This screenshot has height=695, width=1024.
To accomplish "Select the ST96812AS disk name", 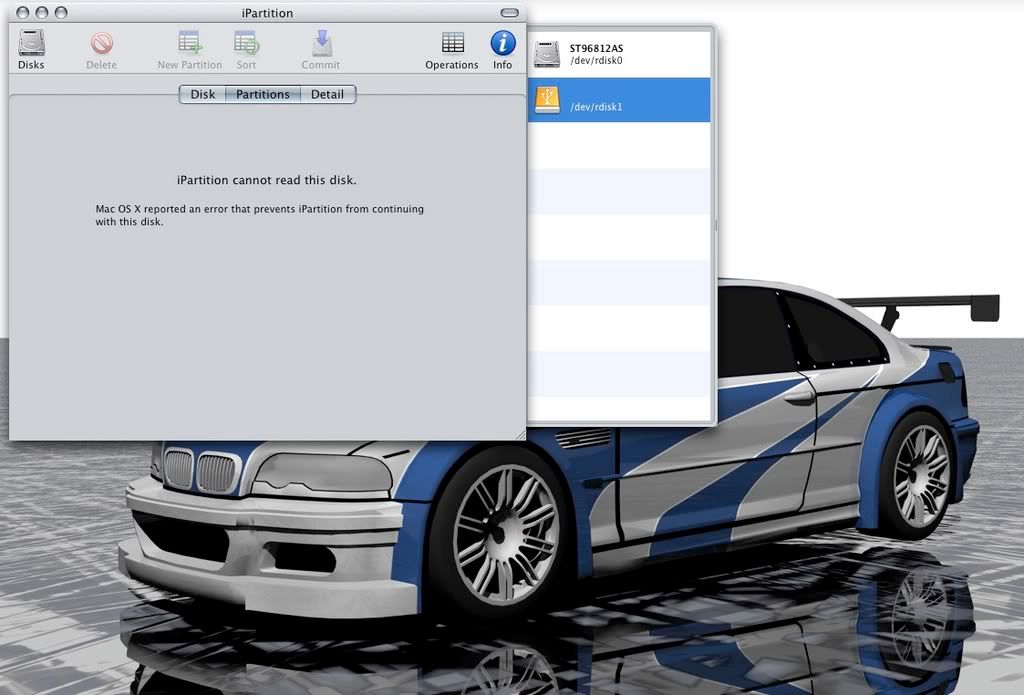I will (596, 48).
